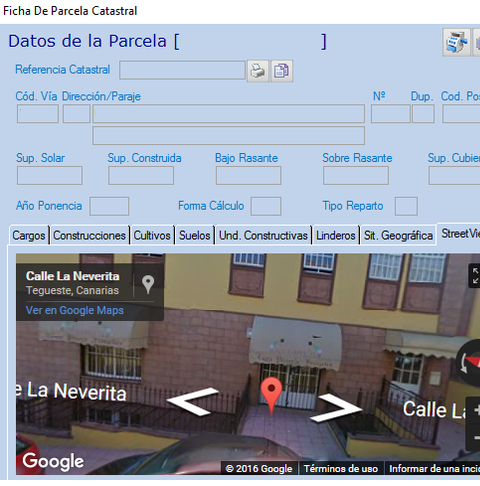The width and height of the screenshot is (480, 486).
Task: Focus the Sup. Solar input box
Action: coord(50,176)
